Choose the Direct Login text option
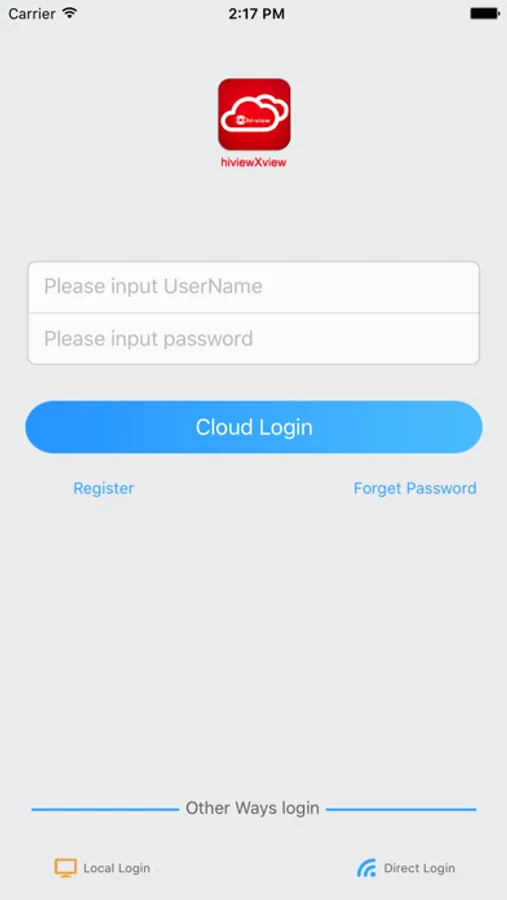 tap(419, 868)
